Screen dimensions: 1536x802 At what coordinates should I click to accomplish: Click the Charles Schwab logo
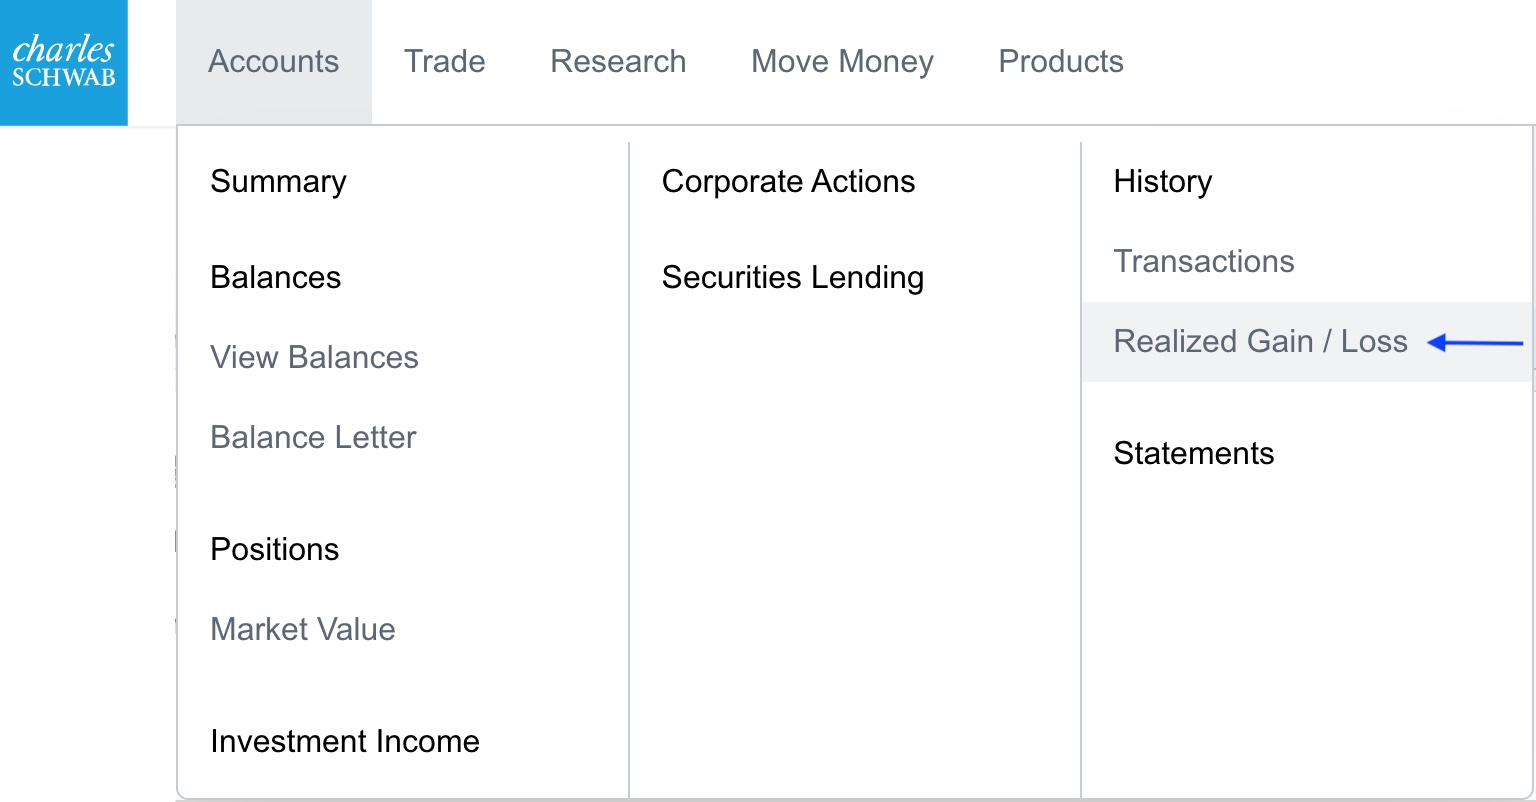click(x=64, y=62)
